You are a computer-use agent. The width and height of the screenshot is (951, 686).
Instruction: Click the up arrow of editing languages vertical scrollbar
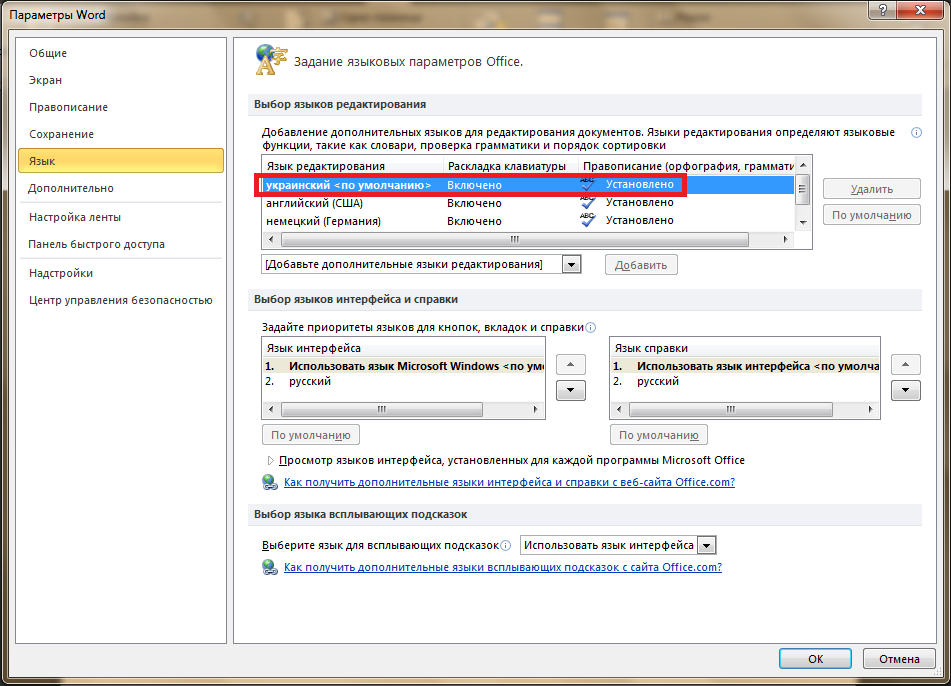(x=803, y=165)
